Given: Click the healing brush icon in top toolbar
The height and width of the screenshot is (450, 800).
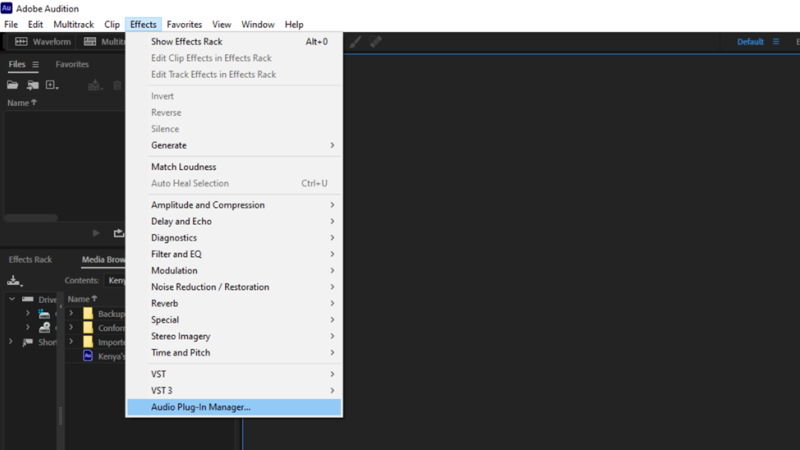Looking at the screenshot, I should pos(376,42).
